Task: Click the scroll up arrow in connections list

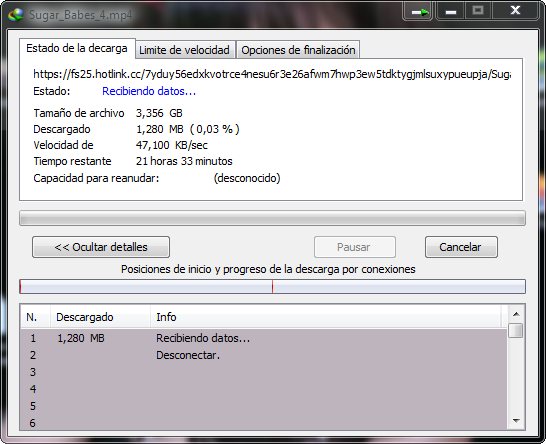Action: [x=516, y=314]
